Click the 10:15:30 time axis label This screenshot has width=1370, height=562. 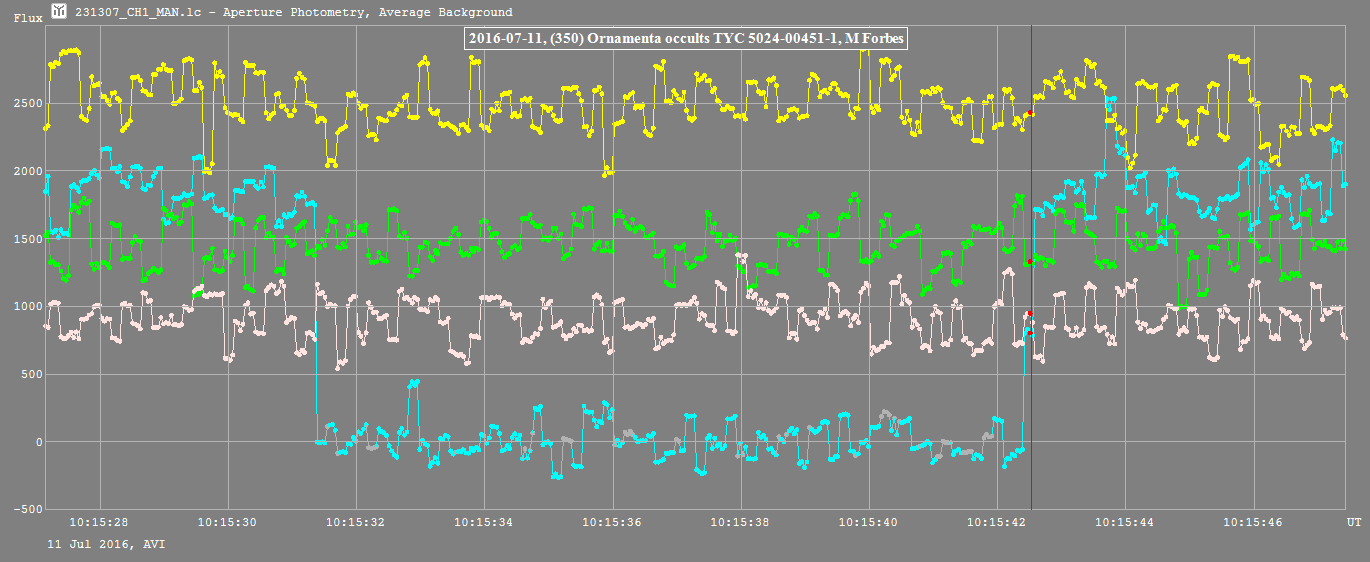point(228,522)
